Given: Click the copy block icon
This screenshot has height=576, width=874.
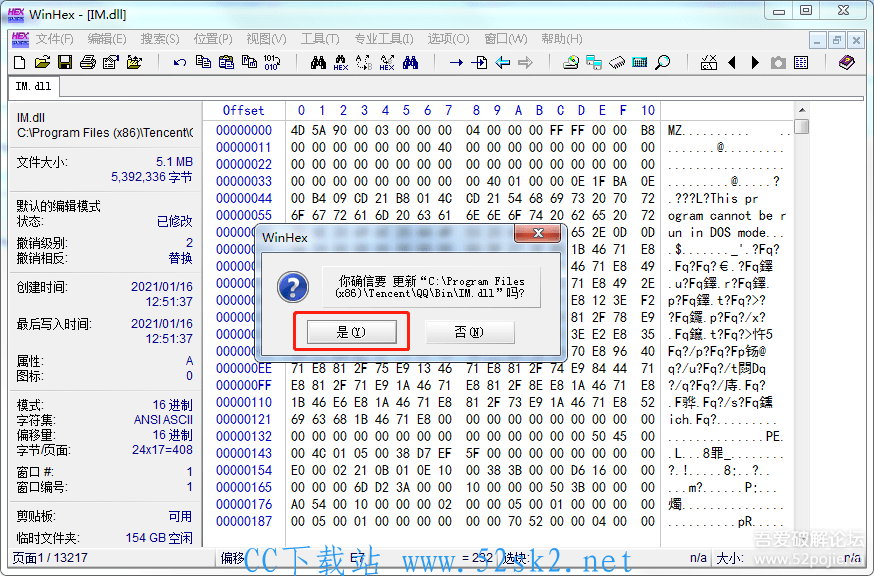Looking at the screenshot, I should (203, 62).
